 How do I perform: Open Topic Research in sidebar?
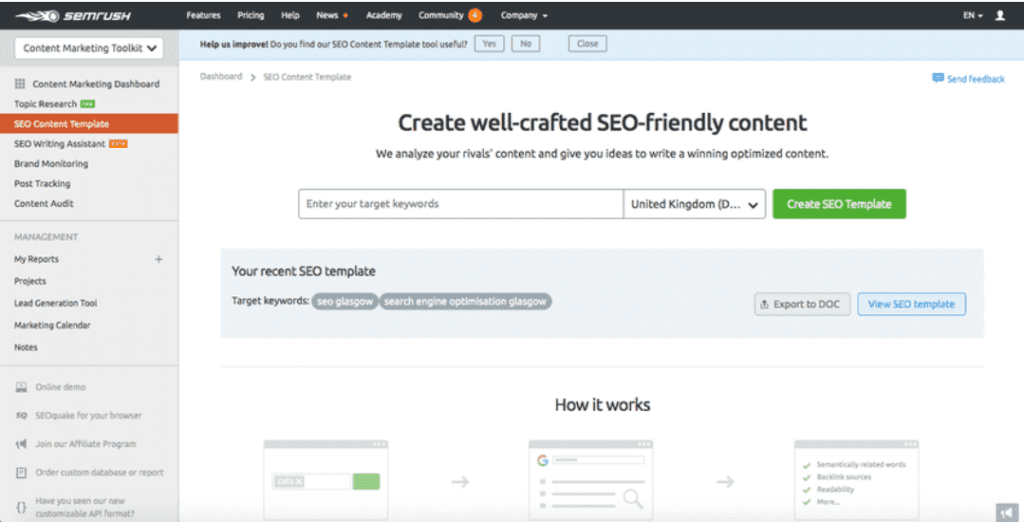click(46, 104)
